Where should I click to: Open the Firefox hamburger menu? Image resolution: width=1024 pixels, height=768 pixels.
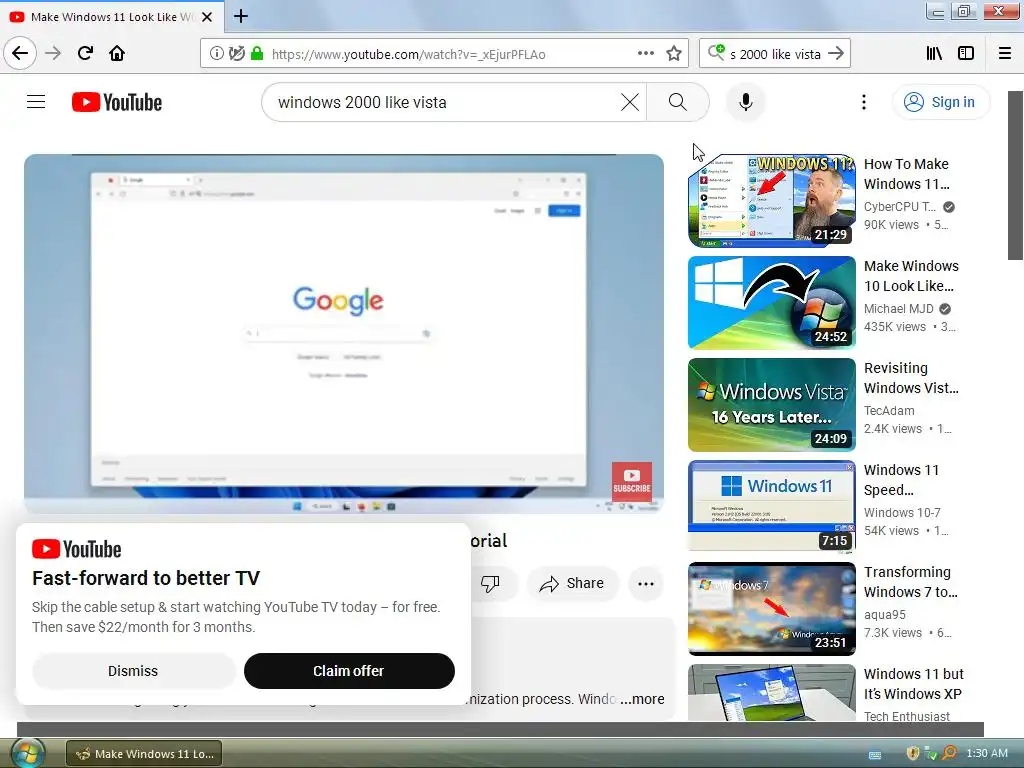[1005, 53]
